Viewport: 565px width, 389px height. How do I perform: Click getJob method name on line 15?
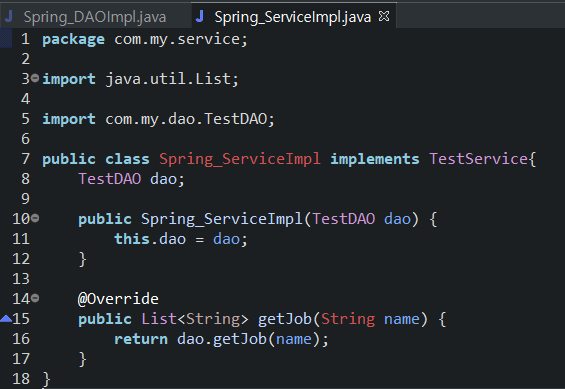(285, 319)
